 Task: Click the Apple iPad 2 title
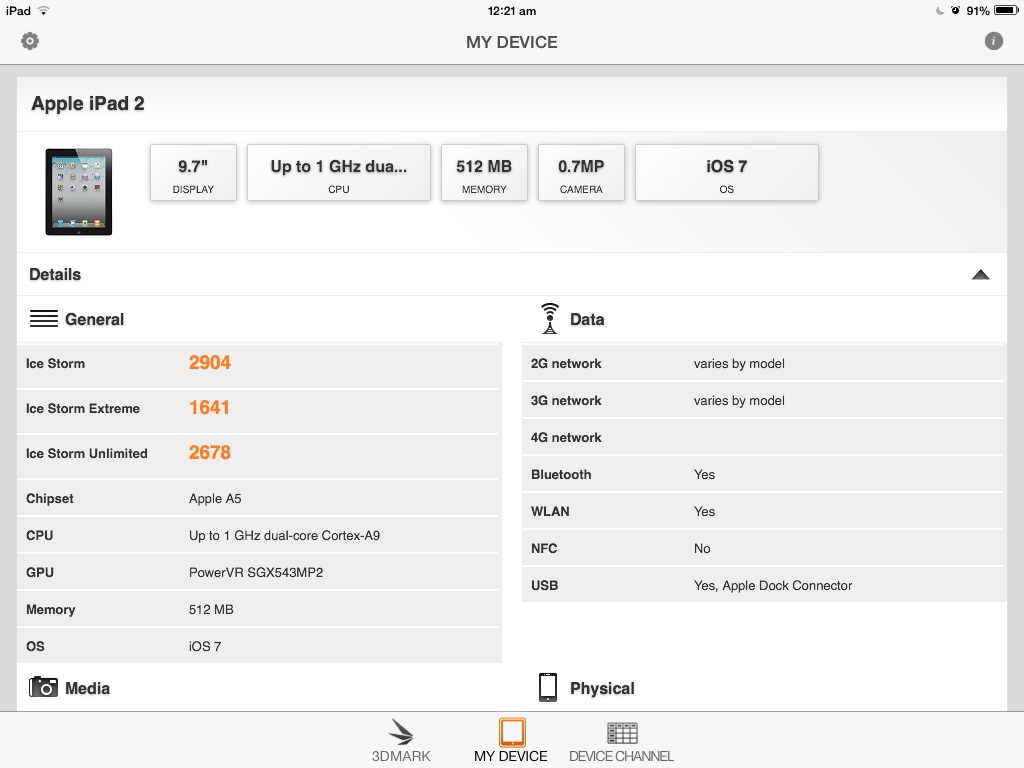click(88, 103)
